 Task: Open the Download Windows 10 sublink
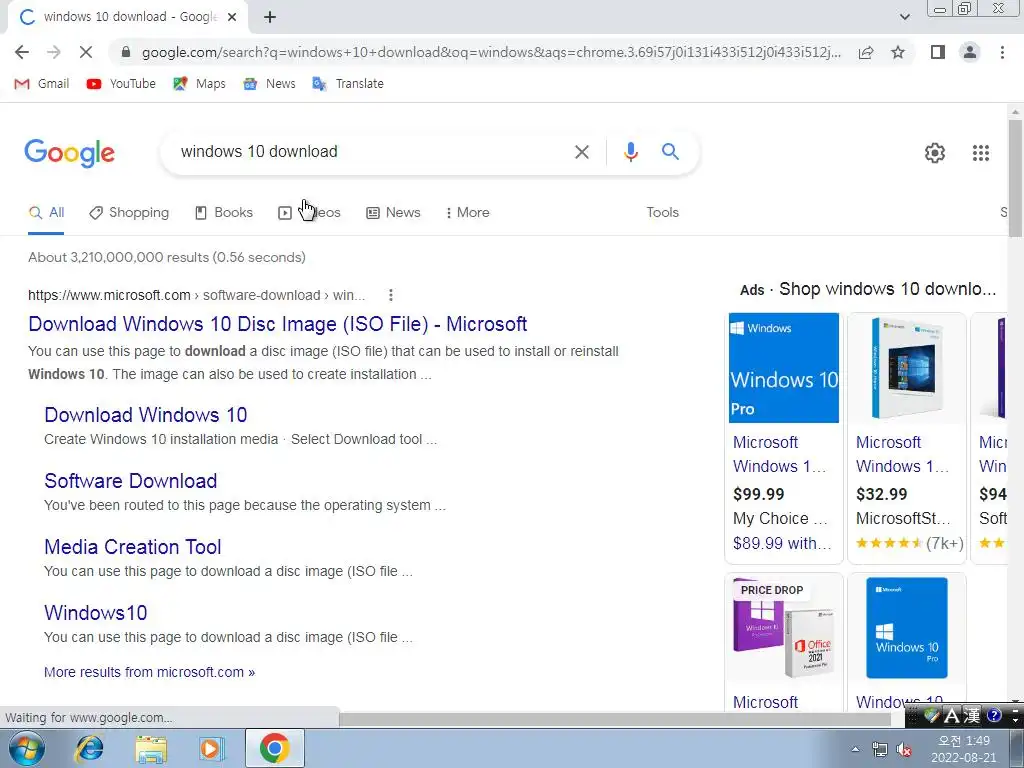(x=146, y=415)
